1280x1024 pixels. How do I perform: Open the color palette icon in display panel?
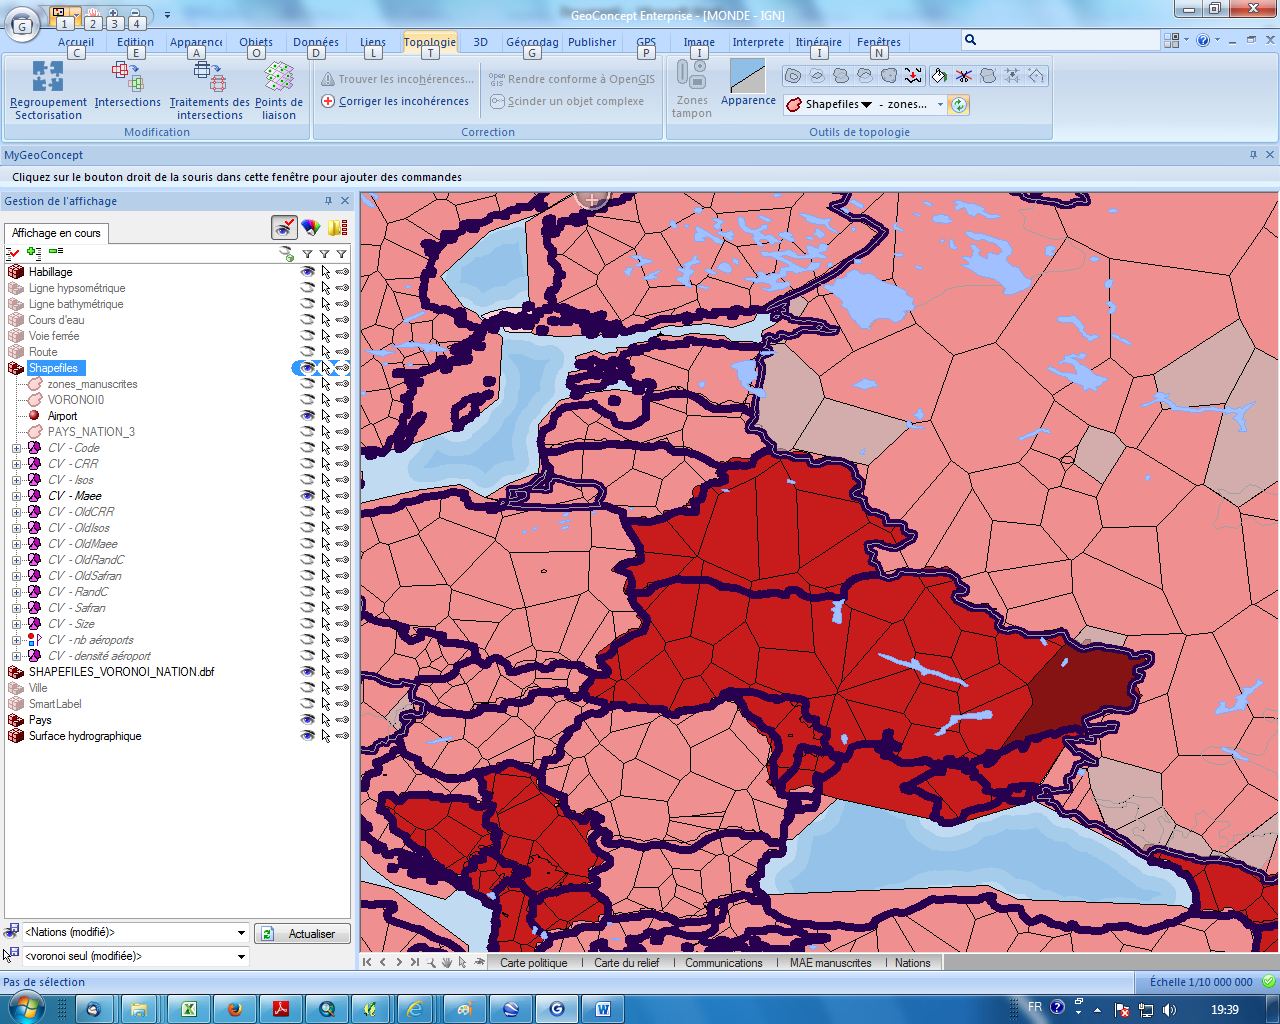(x=312, y=227)
